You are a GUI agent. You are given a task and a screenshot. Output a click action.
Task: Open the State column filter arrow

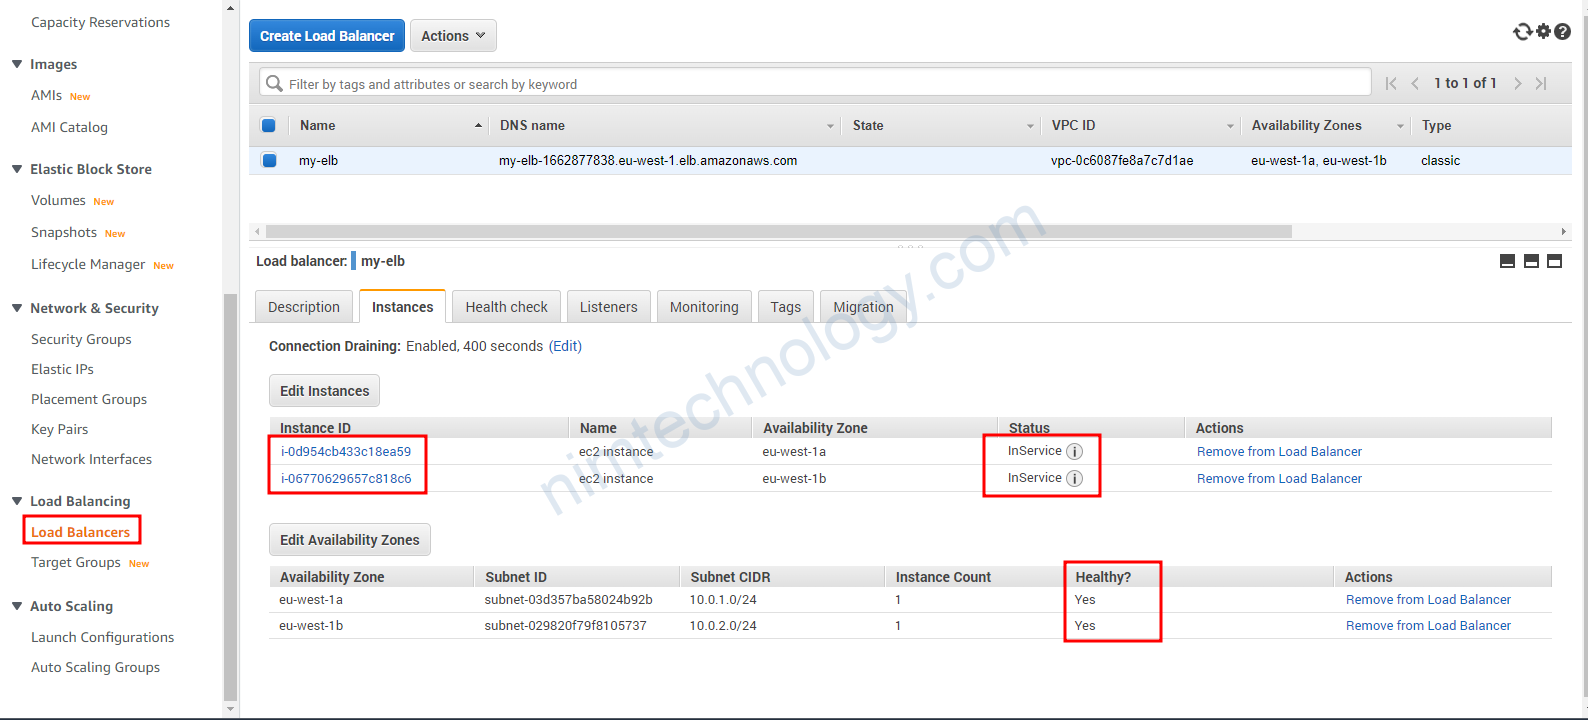pos(1030,126)
